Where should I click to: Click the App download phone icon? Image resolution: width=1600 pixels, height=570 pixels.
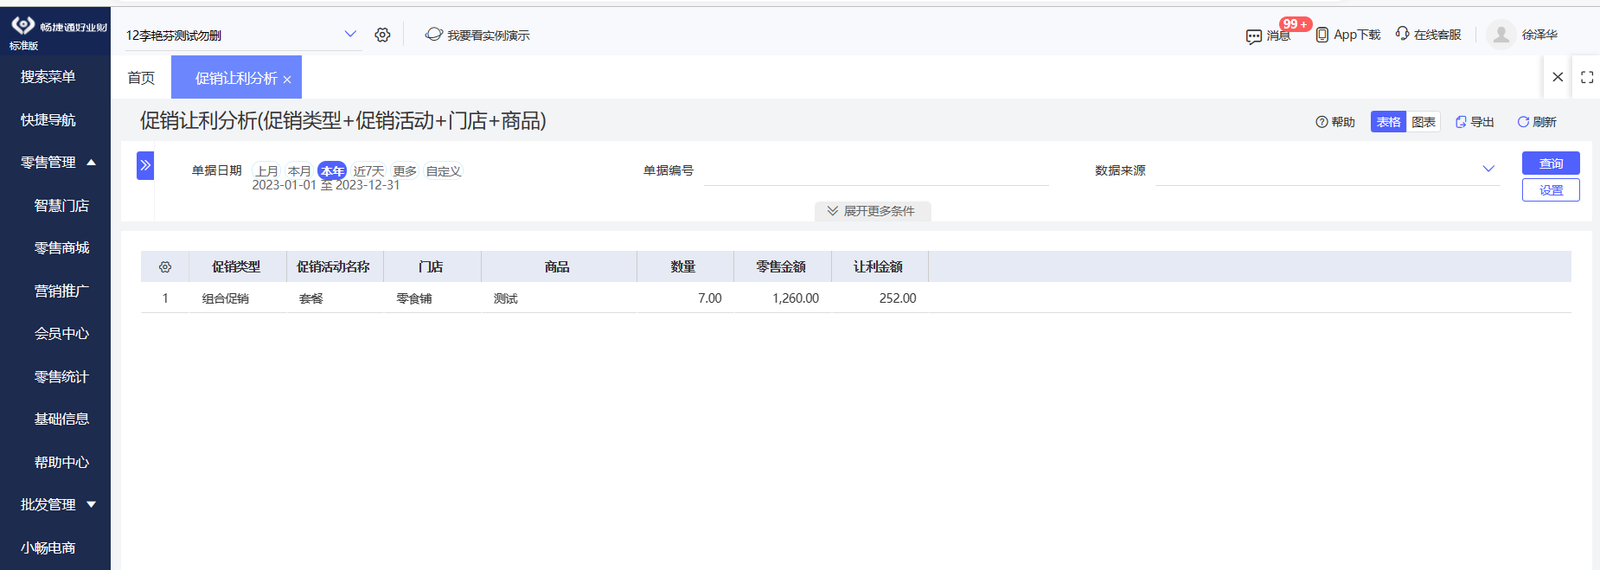1322,35
